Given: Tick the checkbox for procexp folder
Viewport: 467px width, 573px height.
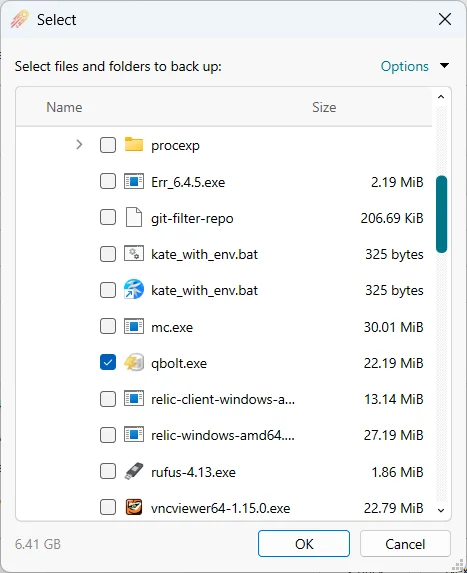Looking at the screenshot, I should pyautogui.click(x=108, y=145).
